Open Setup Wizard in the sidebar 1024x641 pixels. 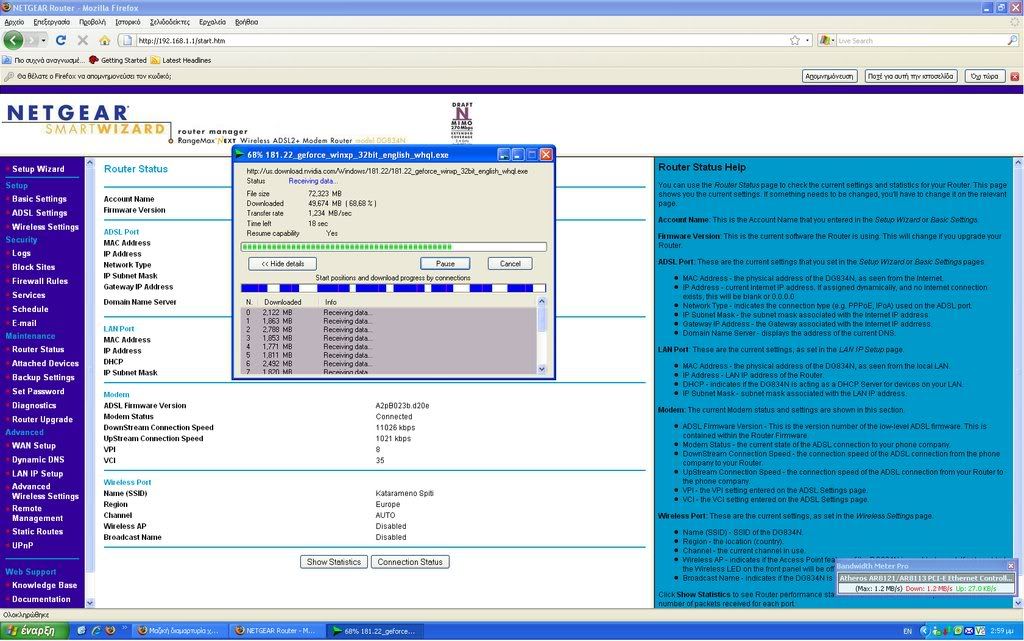38,169
